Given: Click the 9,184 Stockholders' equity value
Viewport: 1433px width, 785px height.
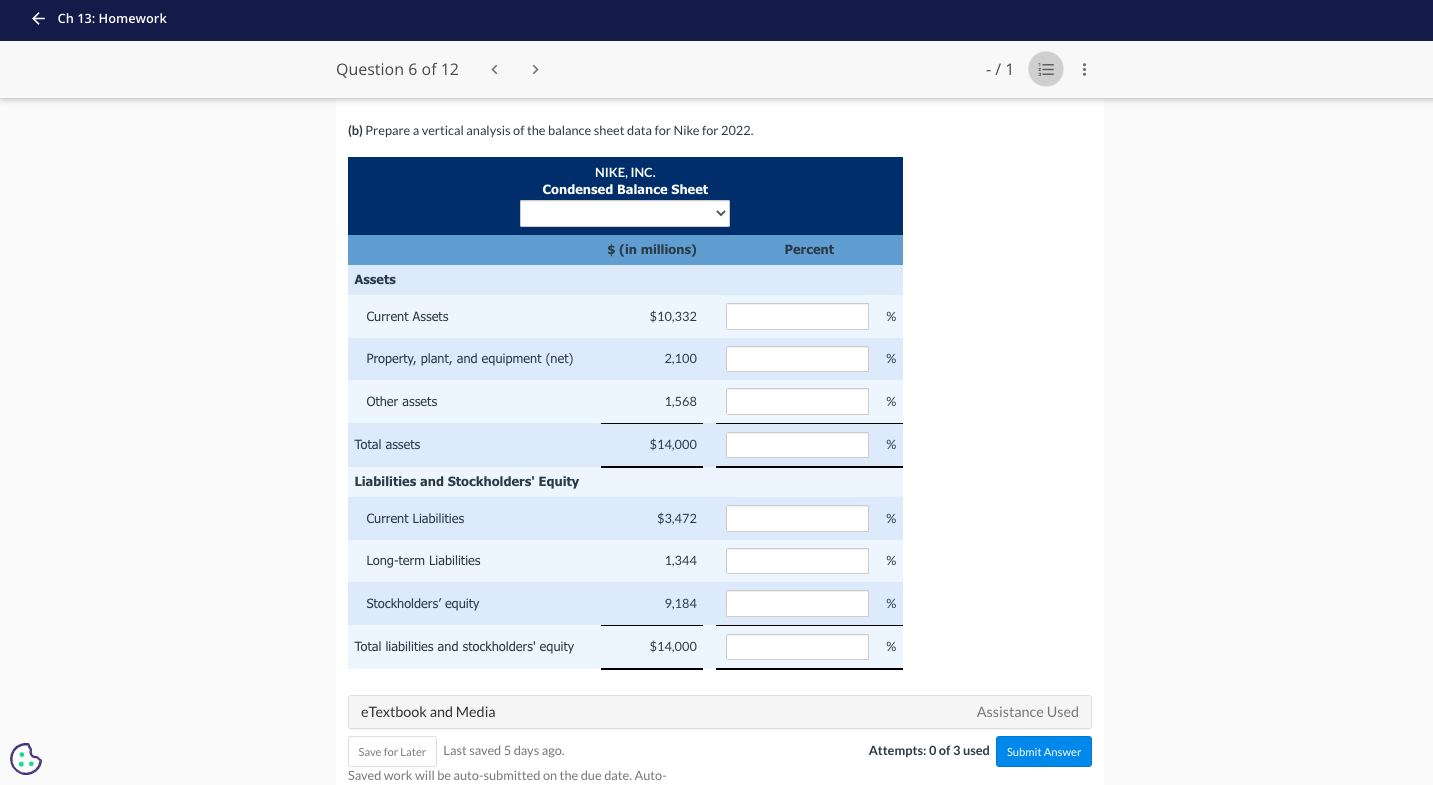Looking at the screenshot, I should [x=680, y=603].
